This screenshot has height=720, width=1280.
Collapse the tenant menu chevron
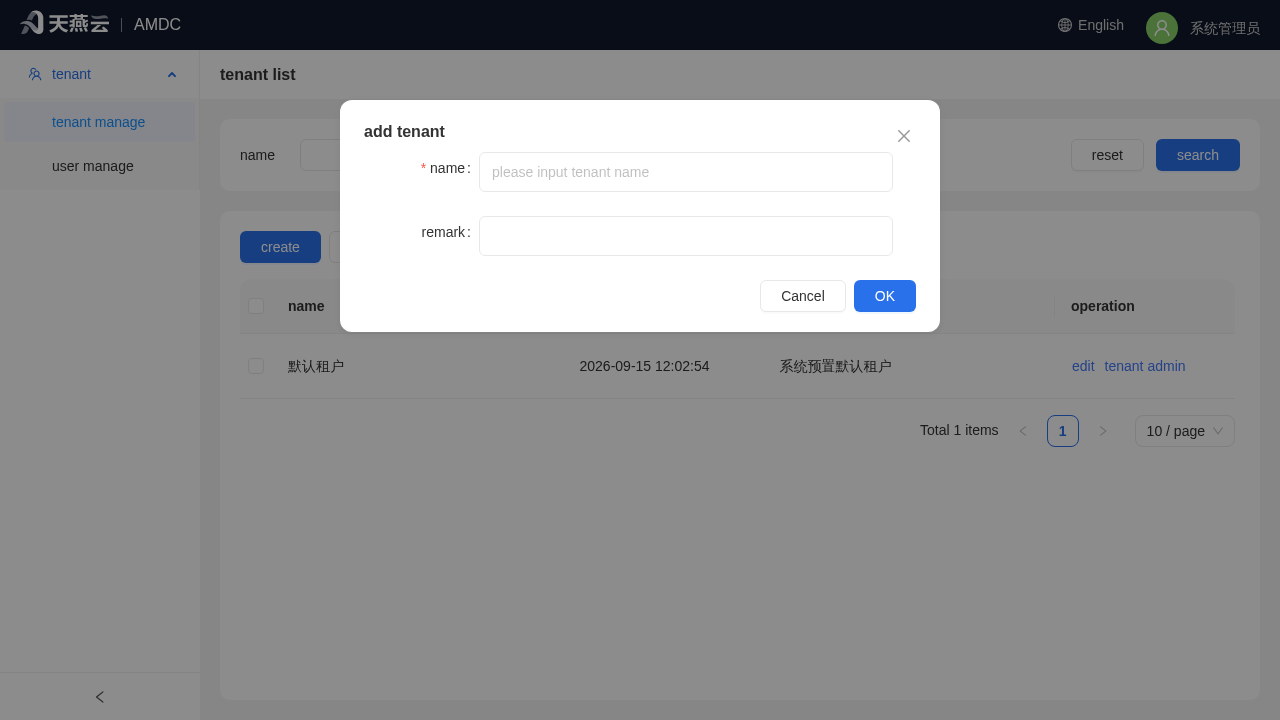coord(172,74)
